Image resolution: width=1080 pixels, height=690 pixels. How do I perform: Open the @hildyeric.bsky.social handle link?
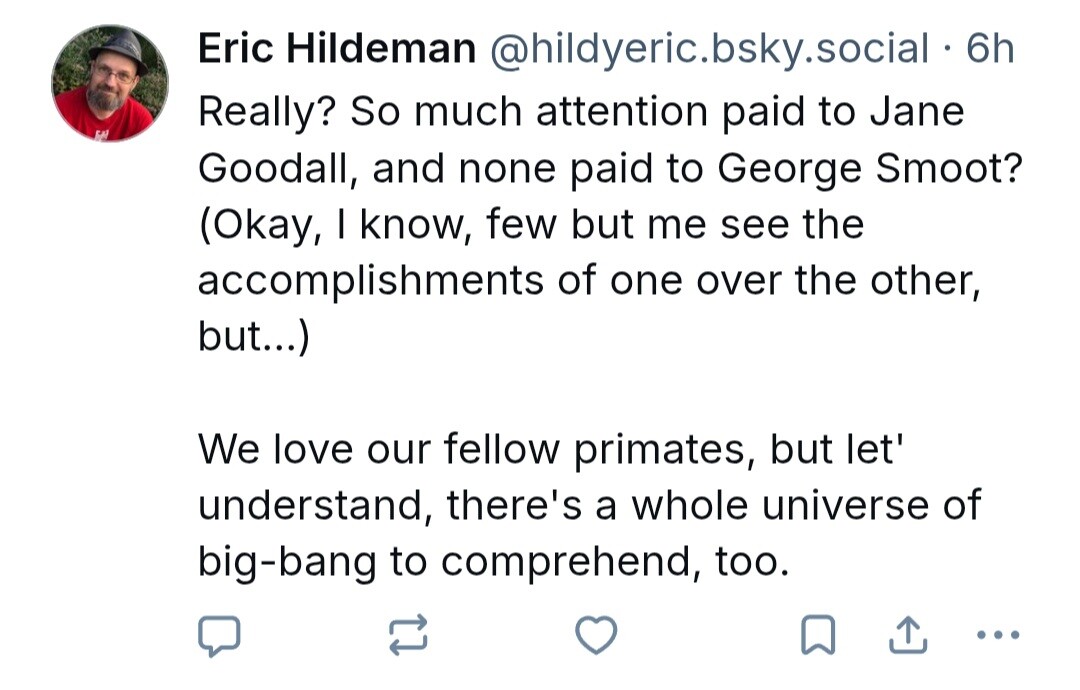click(x=708, y=49)
